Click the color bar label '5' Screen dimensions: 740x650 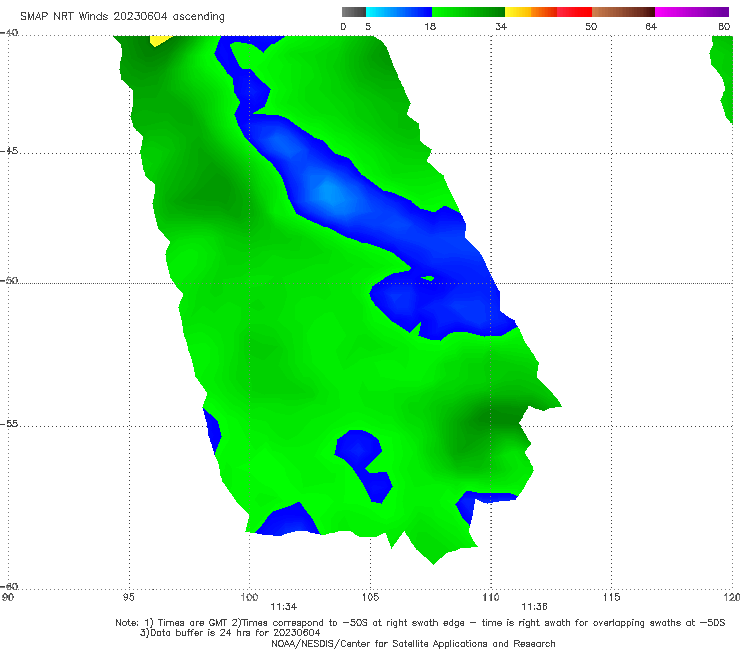[x=368, y=26]
